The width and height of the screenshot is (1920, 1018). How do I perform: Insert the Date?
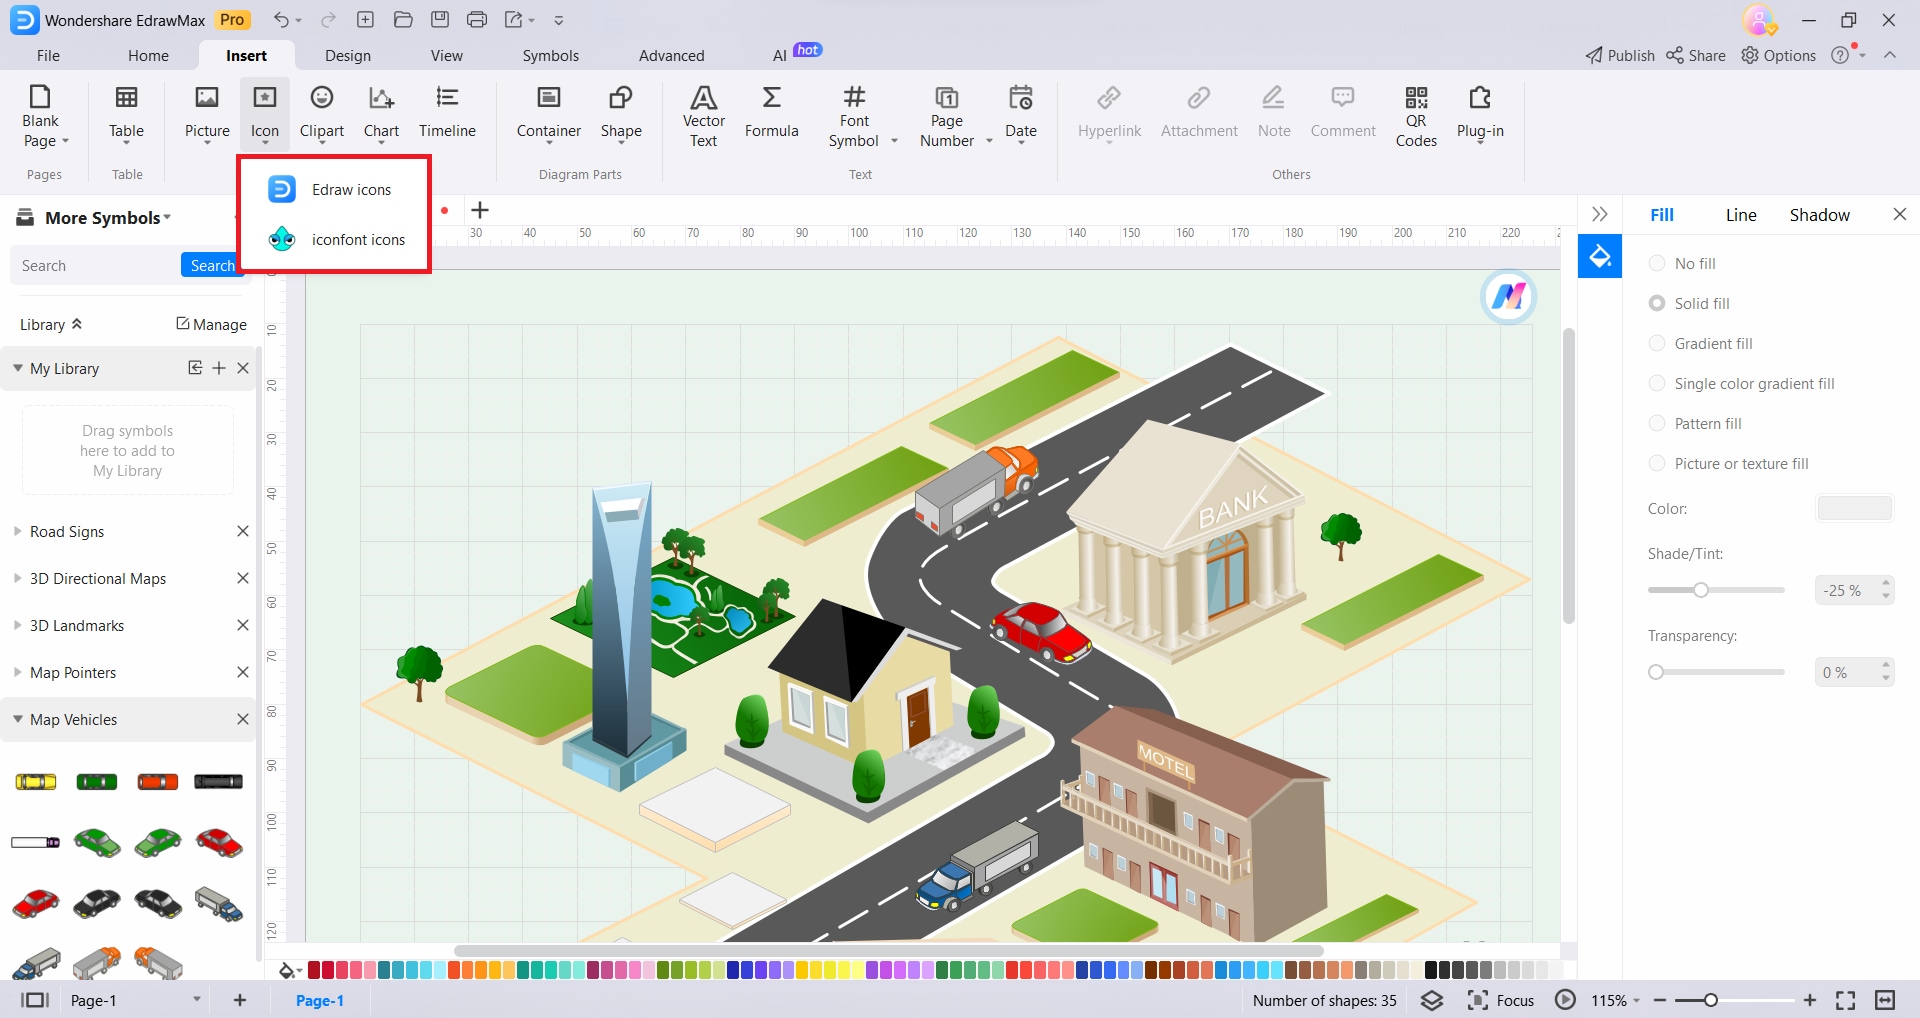click(1021, 116)
